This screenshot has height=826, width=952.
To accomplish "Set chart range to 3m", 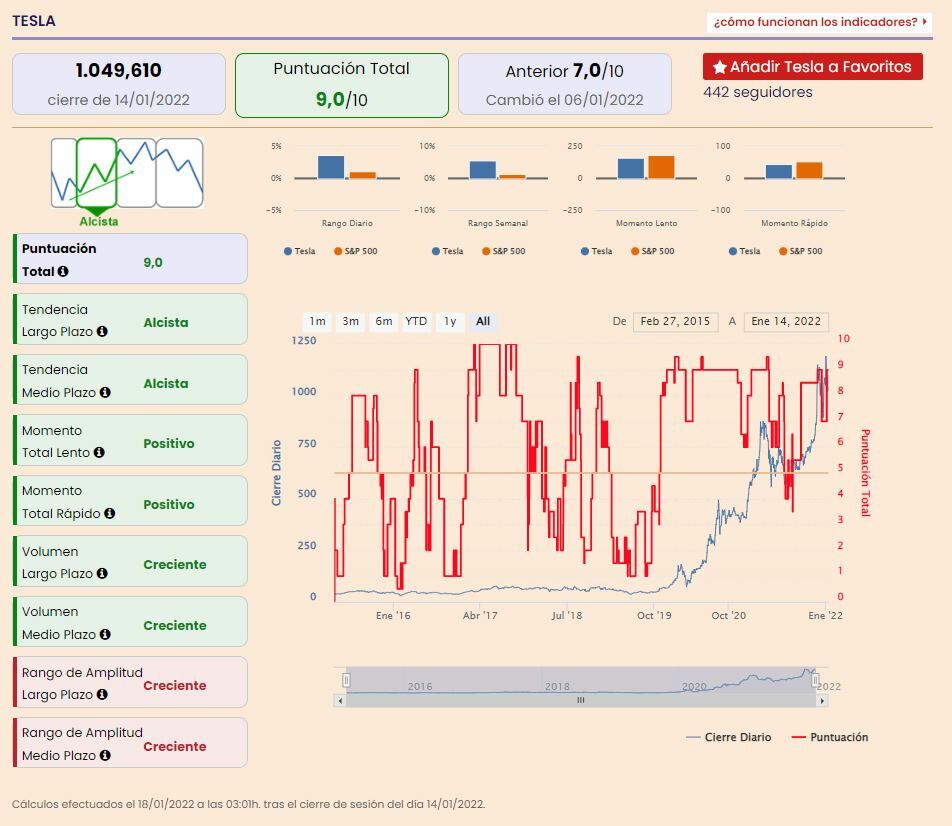I will pos(350,321).
